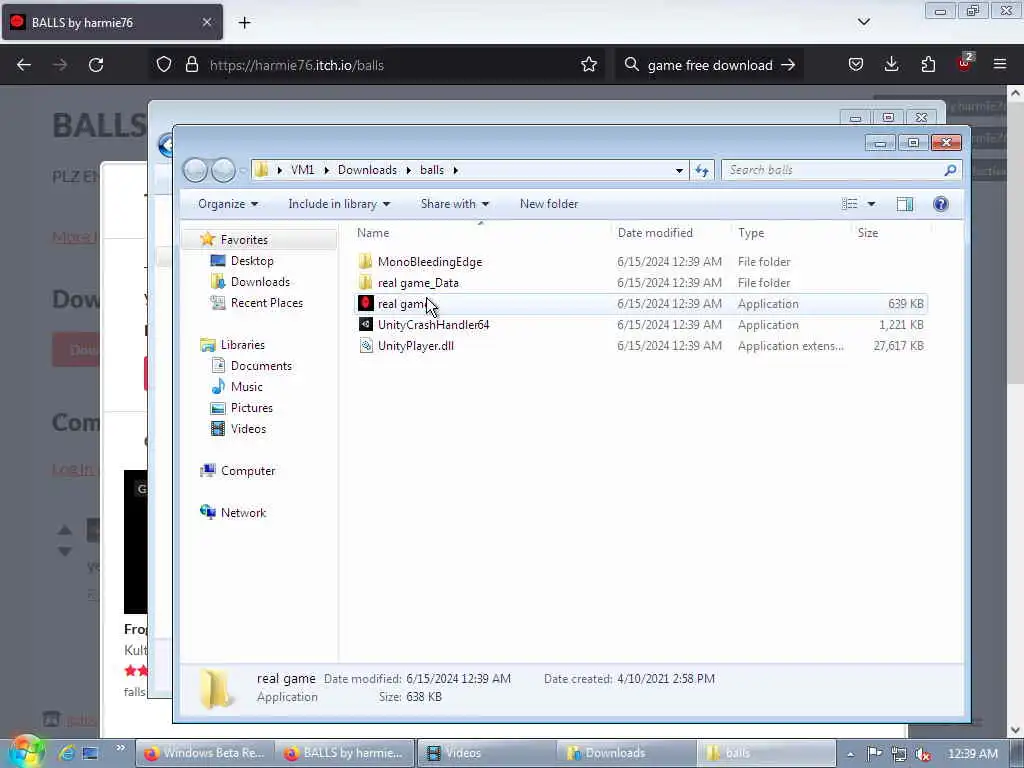Sort by Size column header
1024x768 pixels.
click(x=868, y=233)
